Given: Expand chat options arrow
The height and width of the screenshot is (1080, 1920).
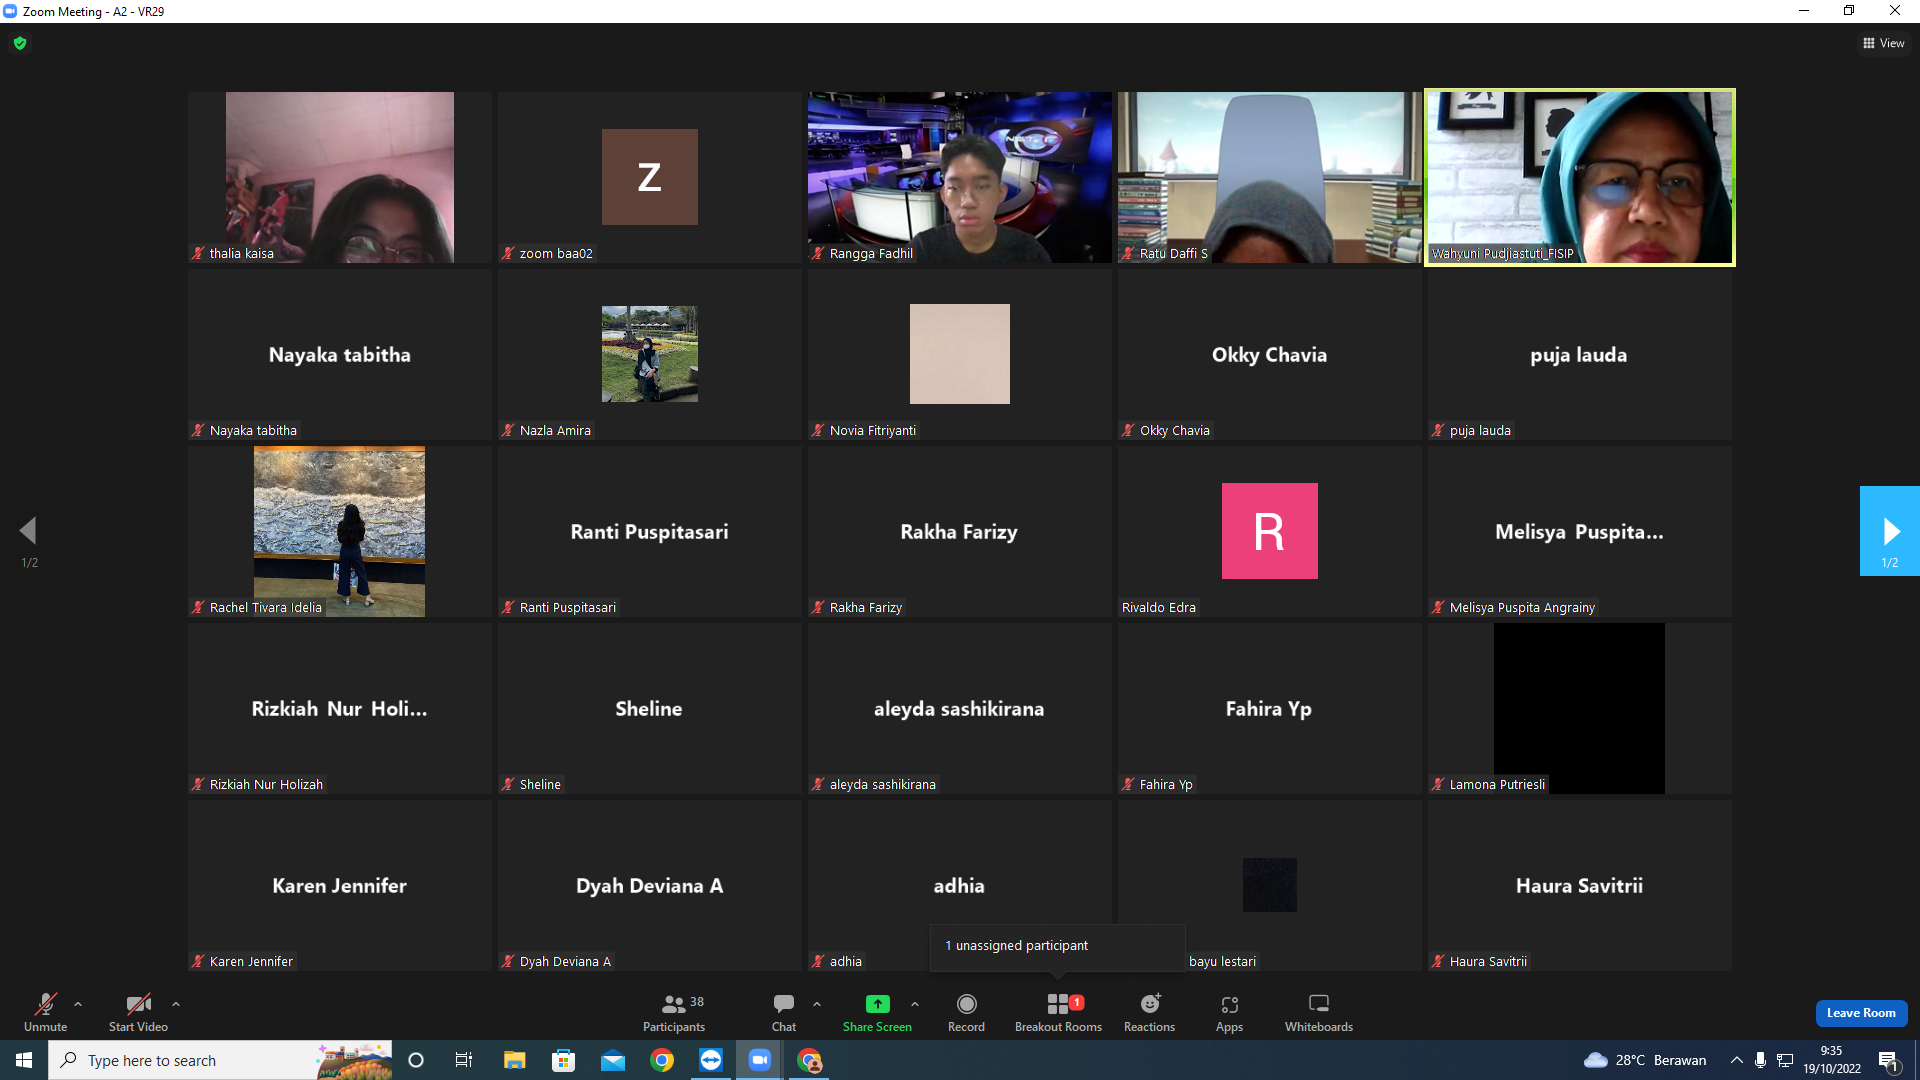Looking at the screenshot, I should [817, 1004].
